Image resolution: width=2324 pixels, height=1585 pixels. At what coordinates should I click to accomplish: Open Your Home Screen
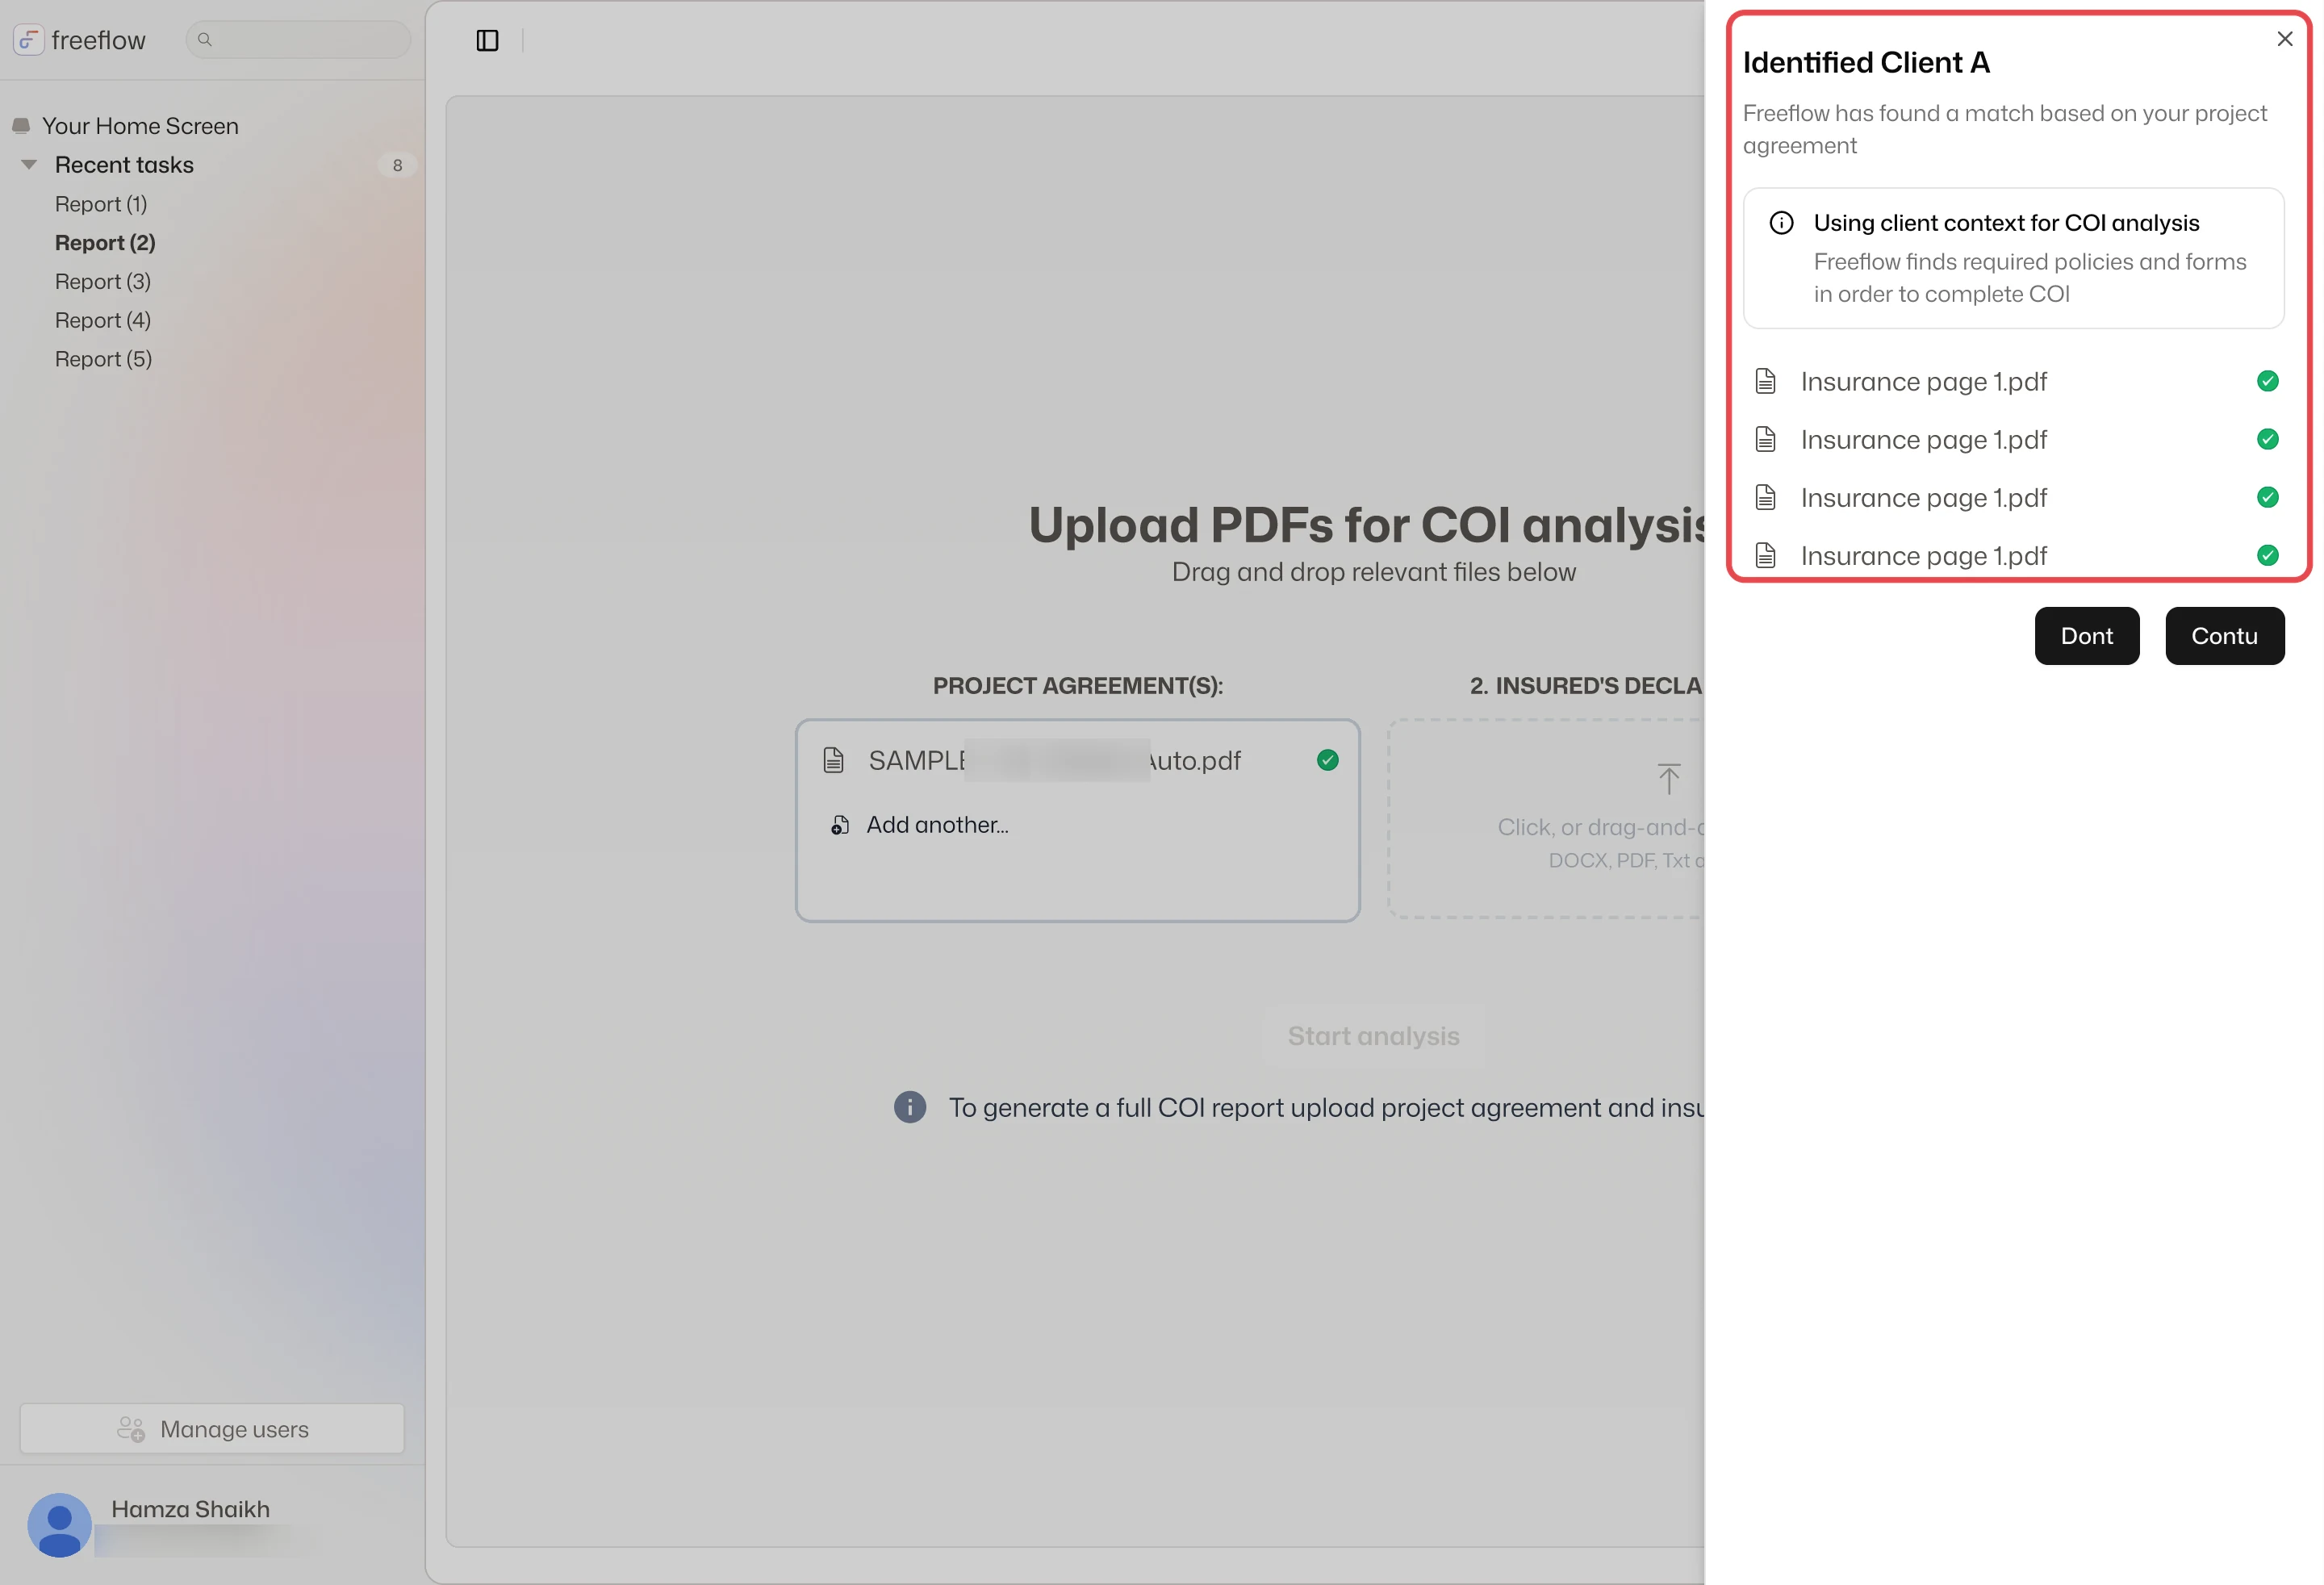click(x=140, y=126)
